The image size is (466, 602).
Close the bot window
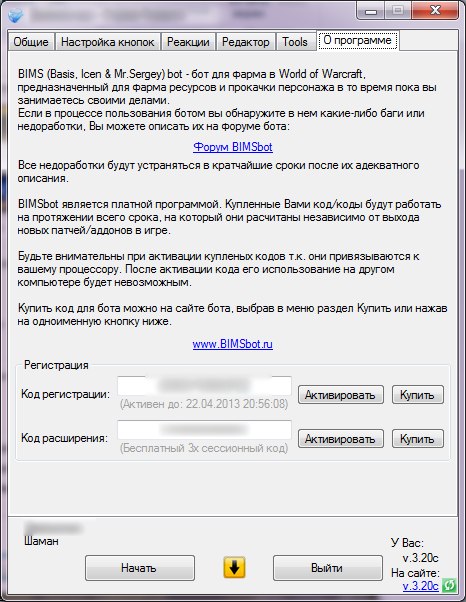click(x=435, y=10)
